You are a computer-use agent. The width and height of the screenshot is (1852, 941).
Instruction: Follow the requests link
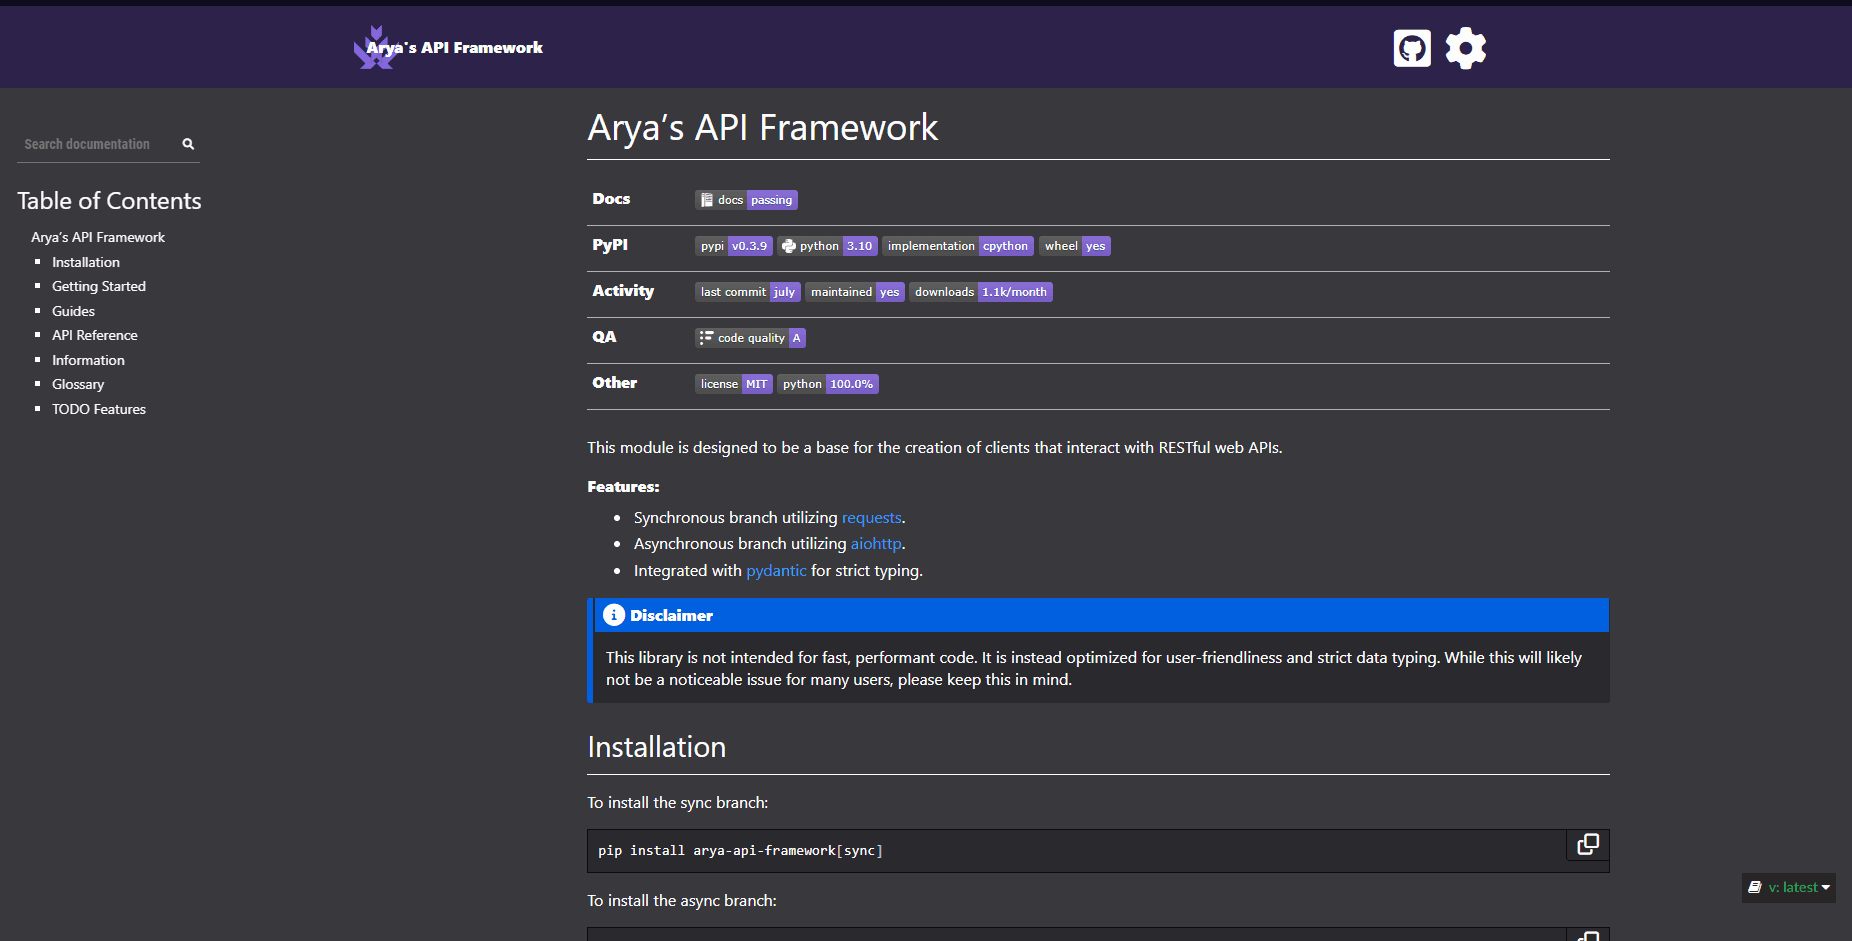click(x=872, y=517)
